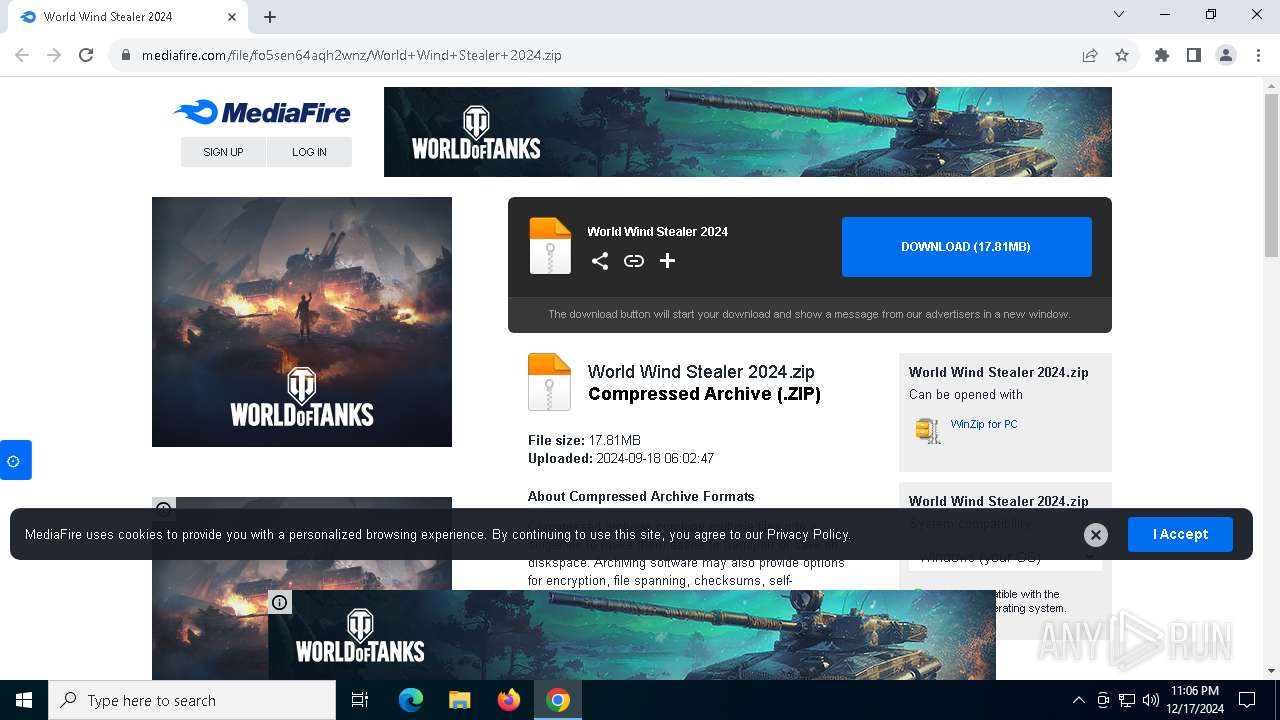Click the page vertical scrollbar
Screen dimensions: 1280x720
click(x=1271, y=175)
